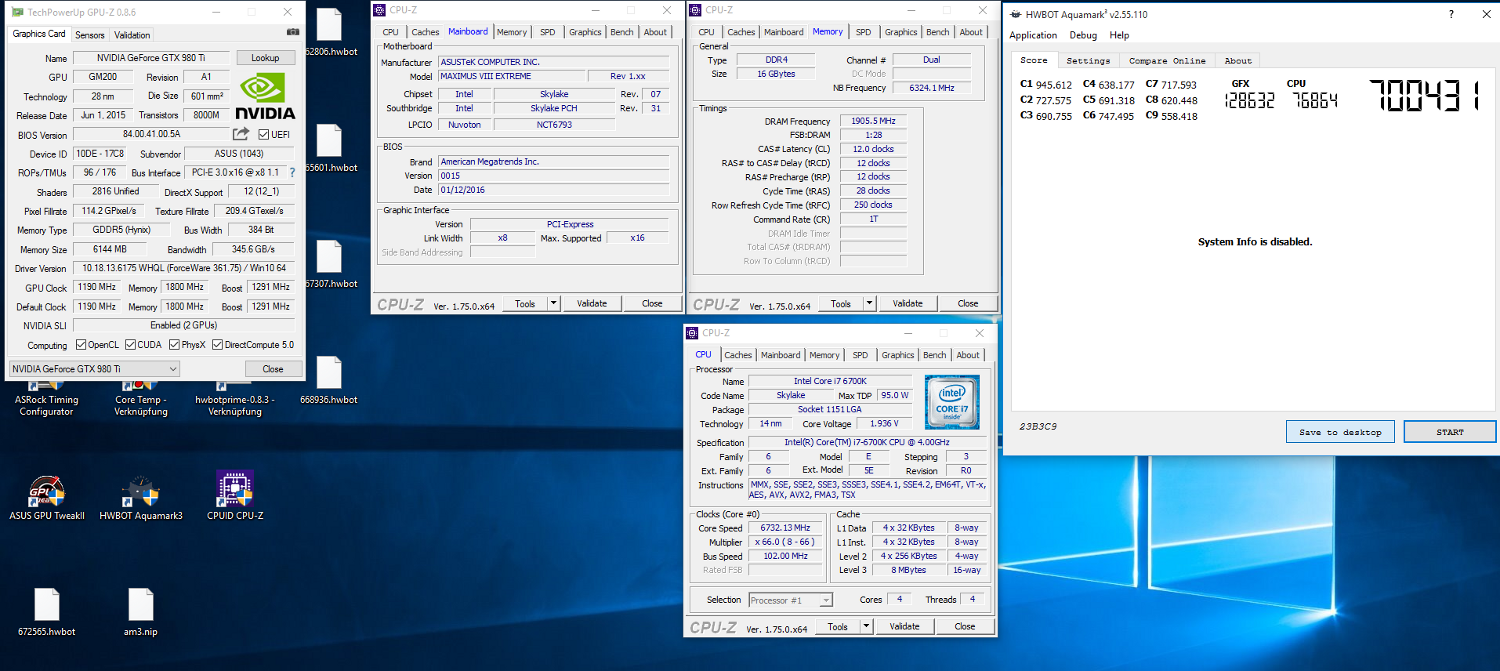Click Validate in the CPU-Z Memory window
This screenshot has height=671, width=1500.
(x=908, y=303)
